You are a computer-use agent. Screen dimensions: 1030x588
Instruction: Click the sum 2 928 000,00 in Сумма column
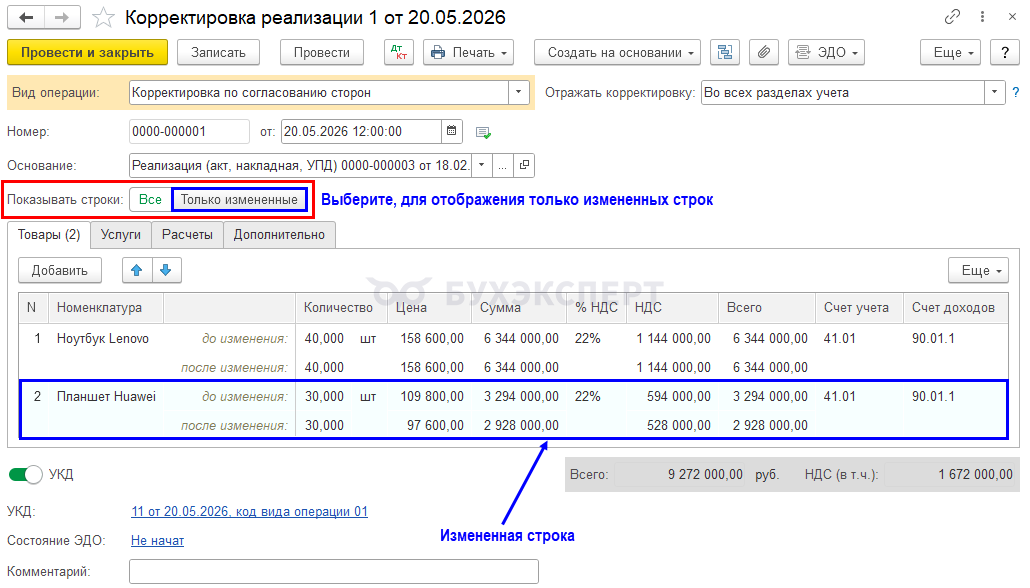point(522,425)
